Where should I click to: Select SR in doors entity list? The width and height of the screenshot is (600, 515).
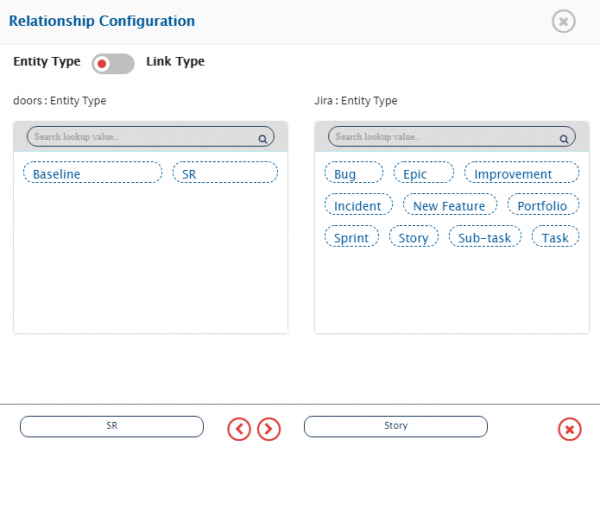tap(225, 173)
